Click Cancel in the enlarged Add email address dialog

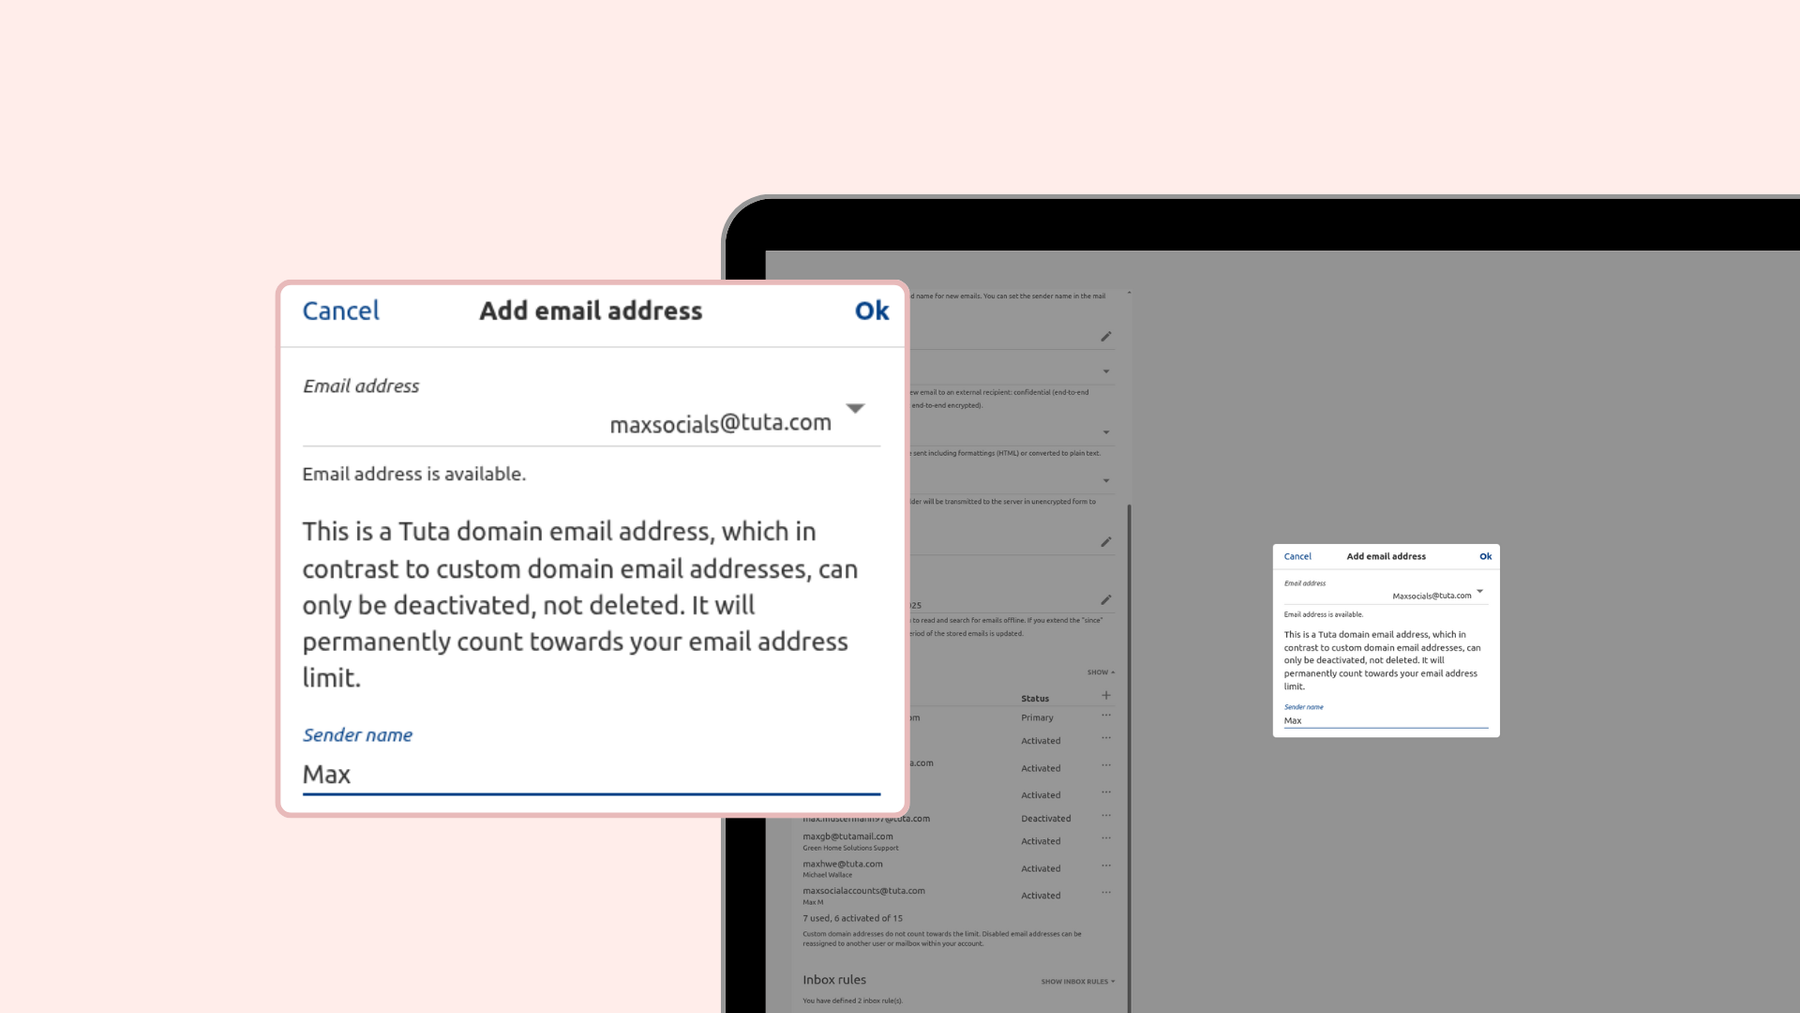340,311
